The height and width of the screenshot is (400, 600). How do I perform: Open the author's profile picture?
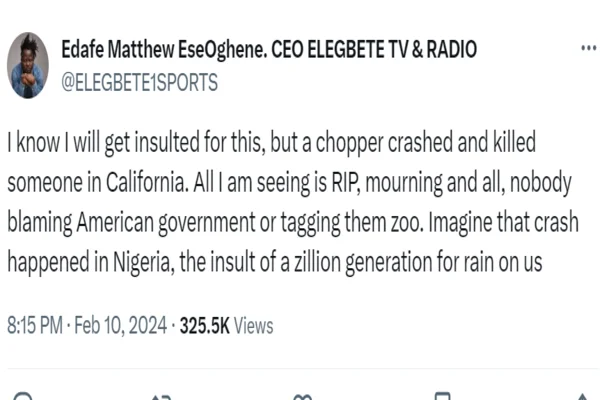28,65
